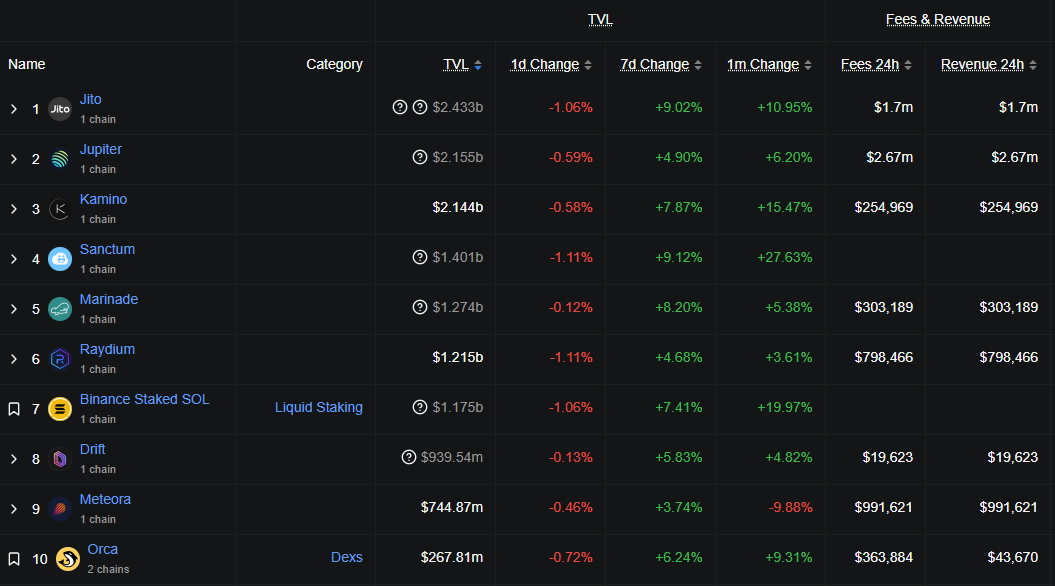Click the Jupiter protocol logo icon
This screenshot has height=586, width=1055.
click(x=60, y=159)
